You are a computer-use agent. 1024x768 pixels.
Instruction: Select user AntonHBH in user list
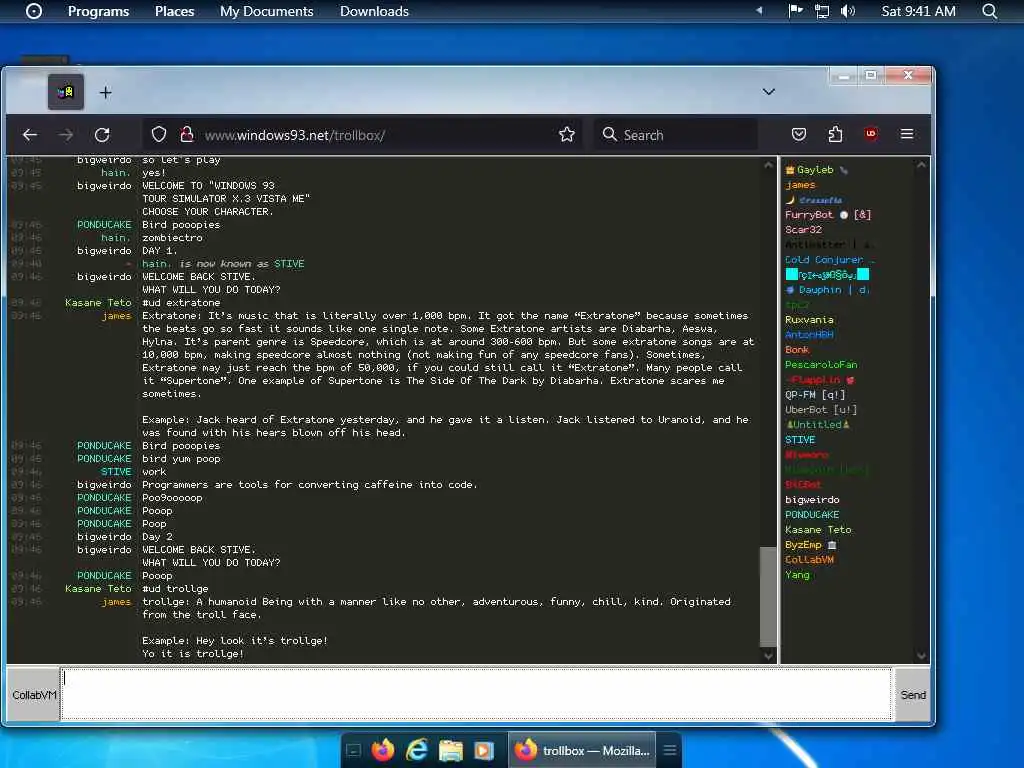[809, 335]
